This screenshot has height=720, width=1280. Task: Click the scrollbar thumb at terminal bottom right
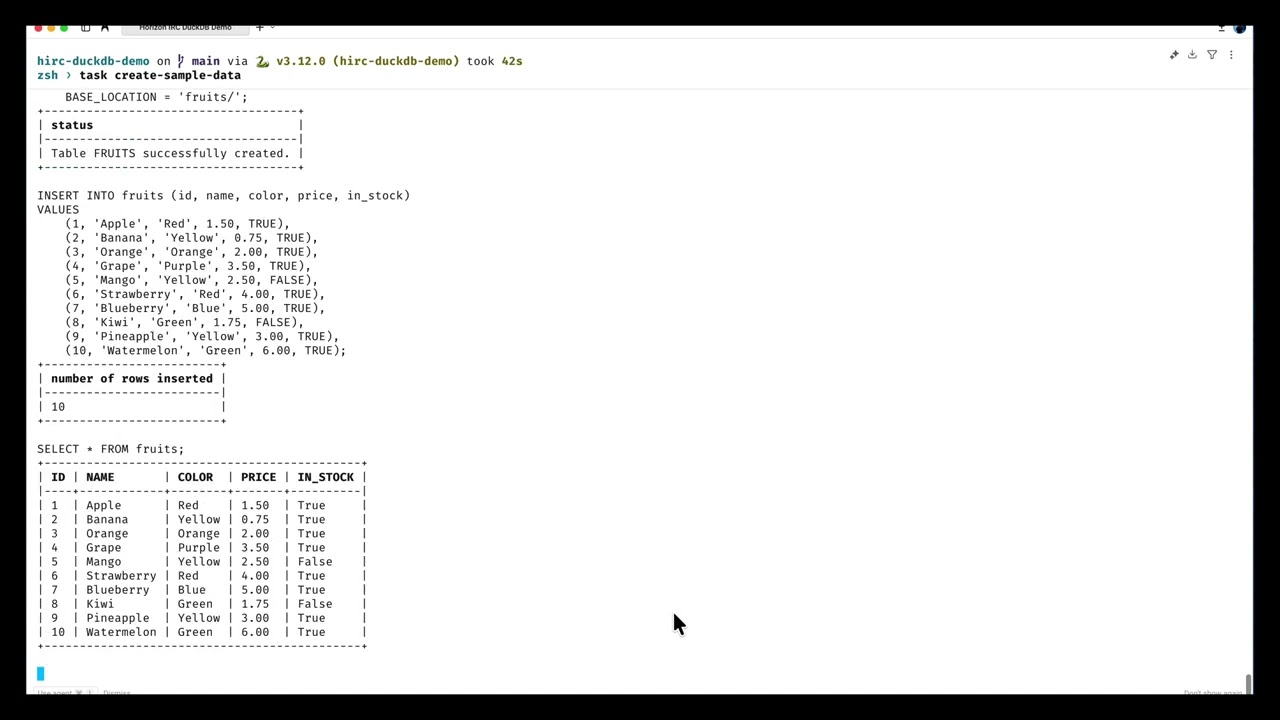click(1248, 683)
